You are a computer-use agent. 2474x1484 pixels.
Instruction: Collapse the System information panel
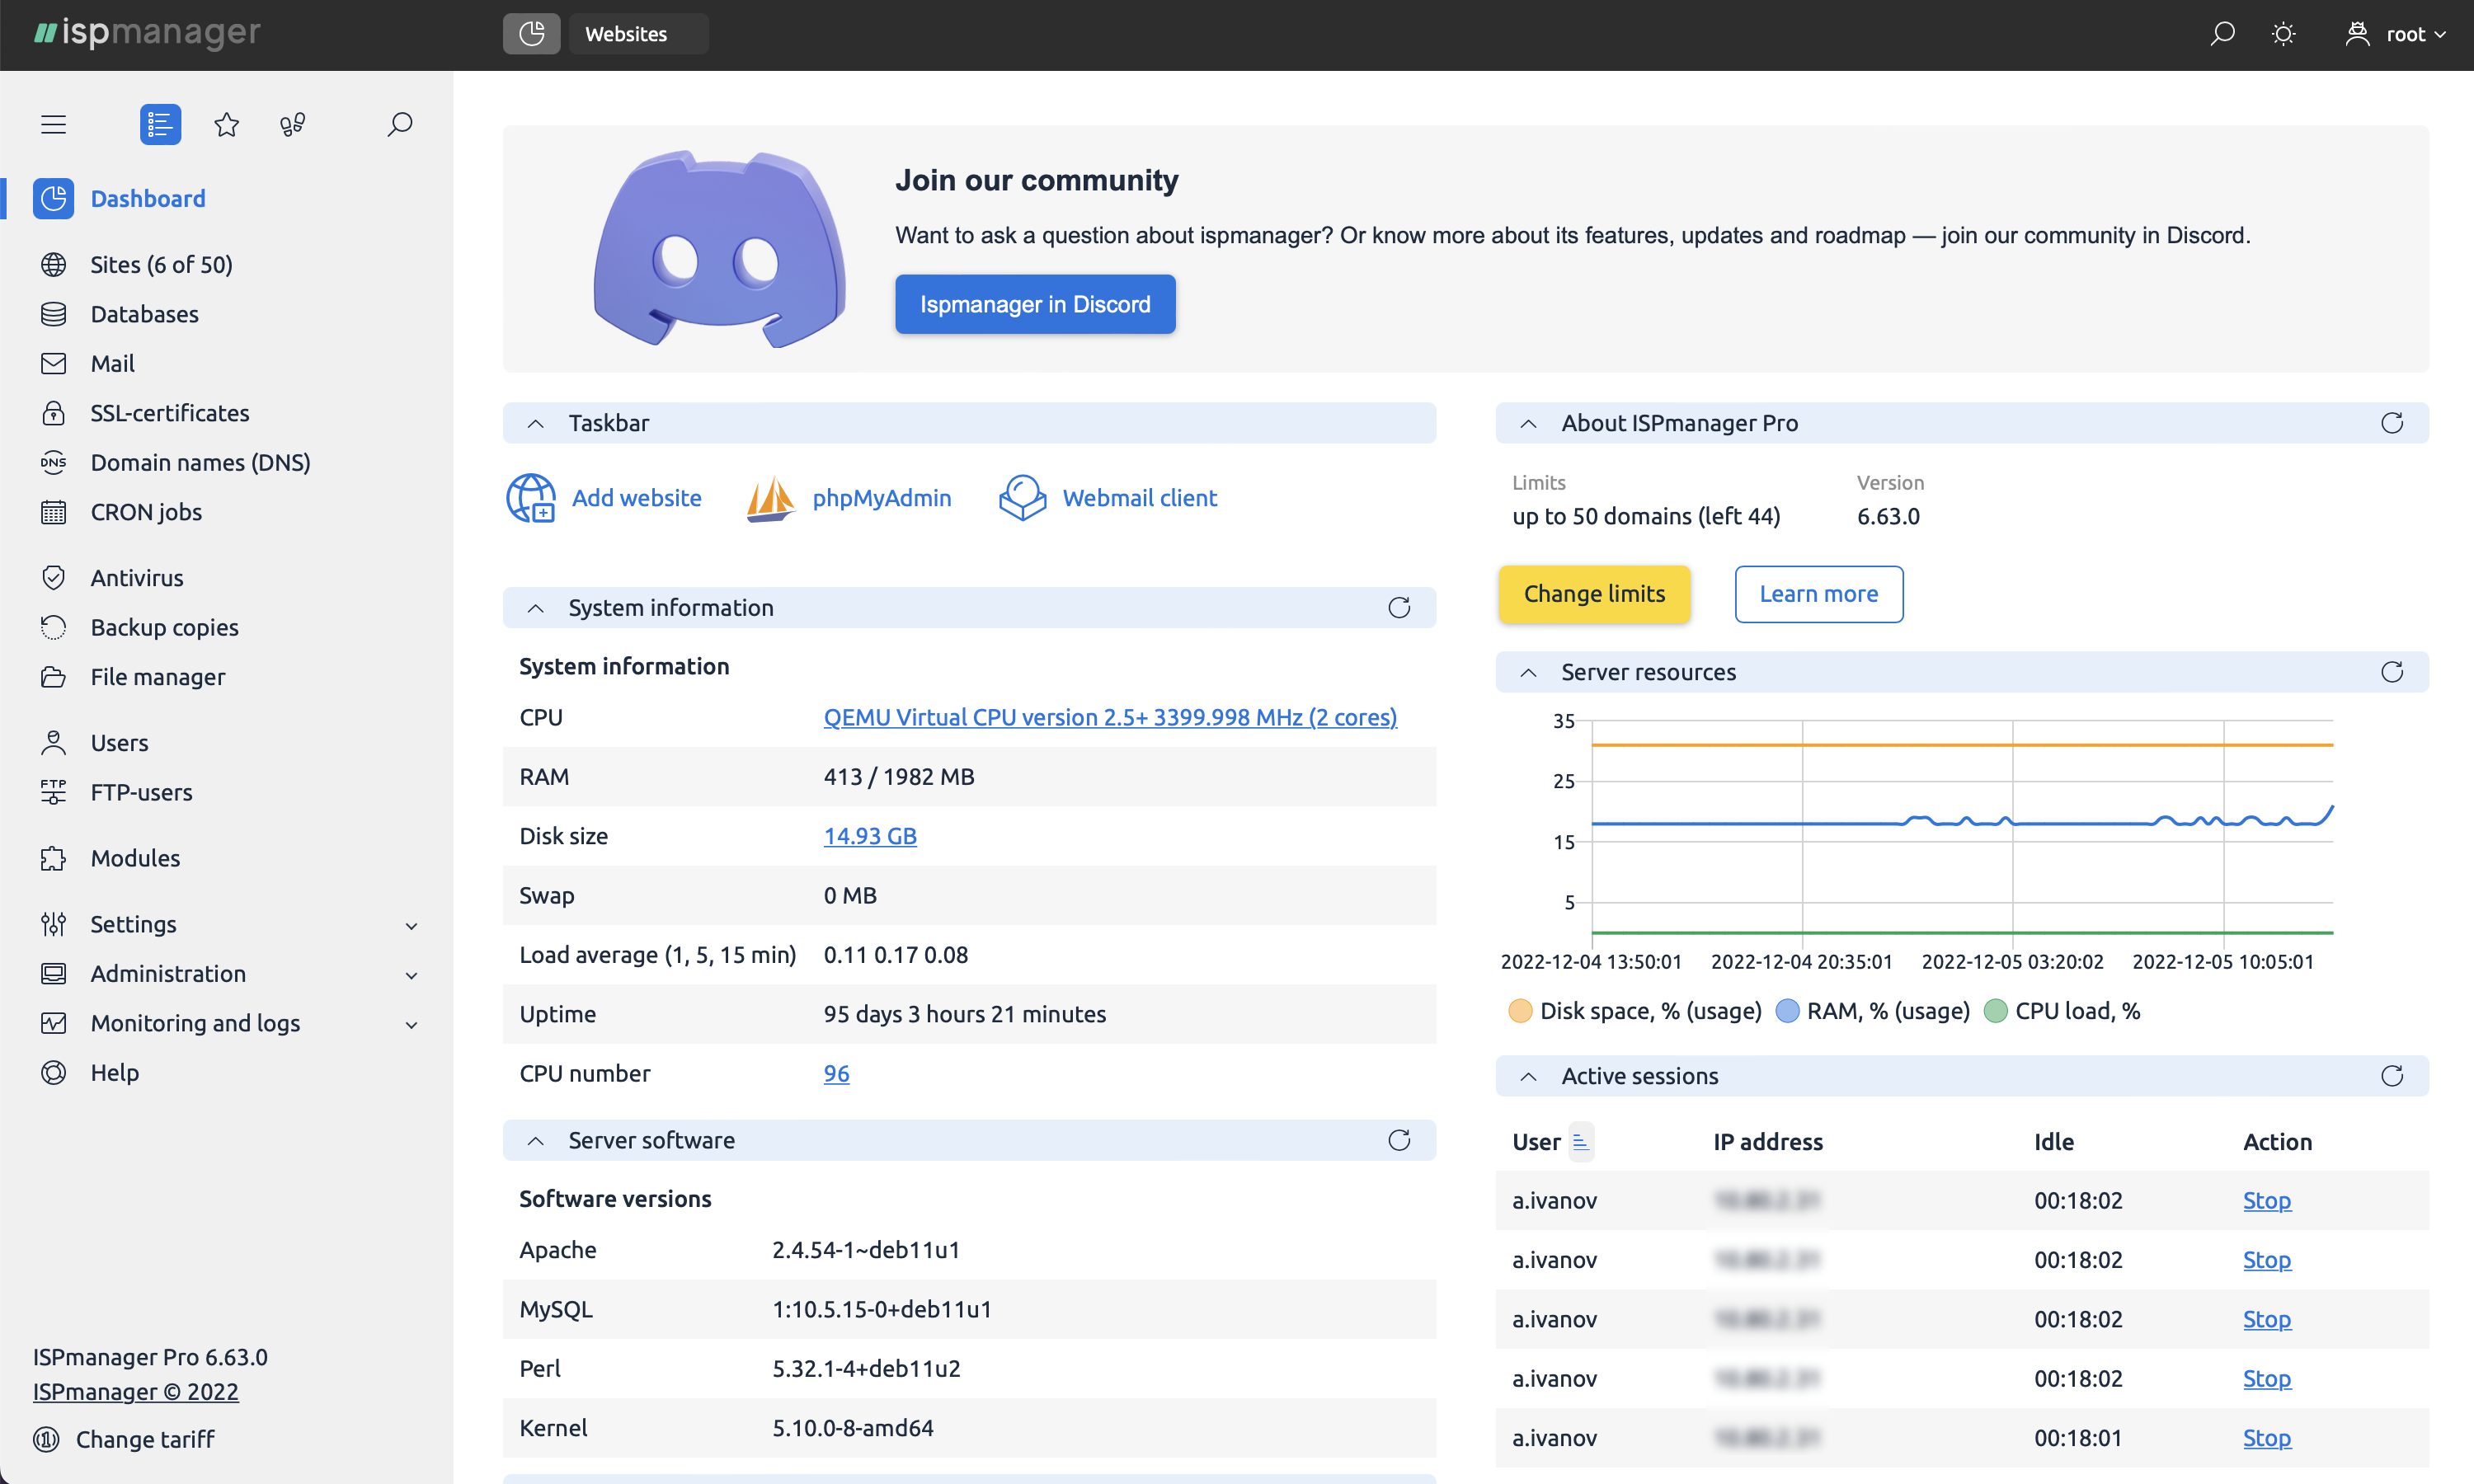click(536, 608)
